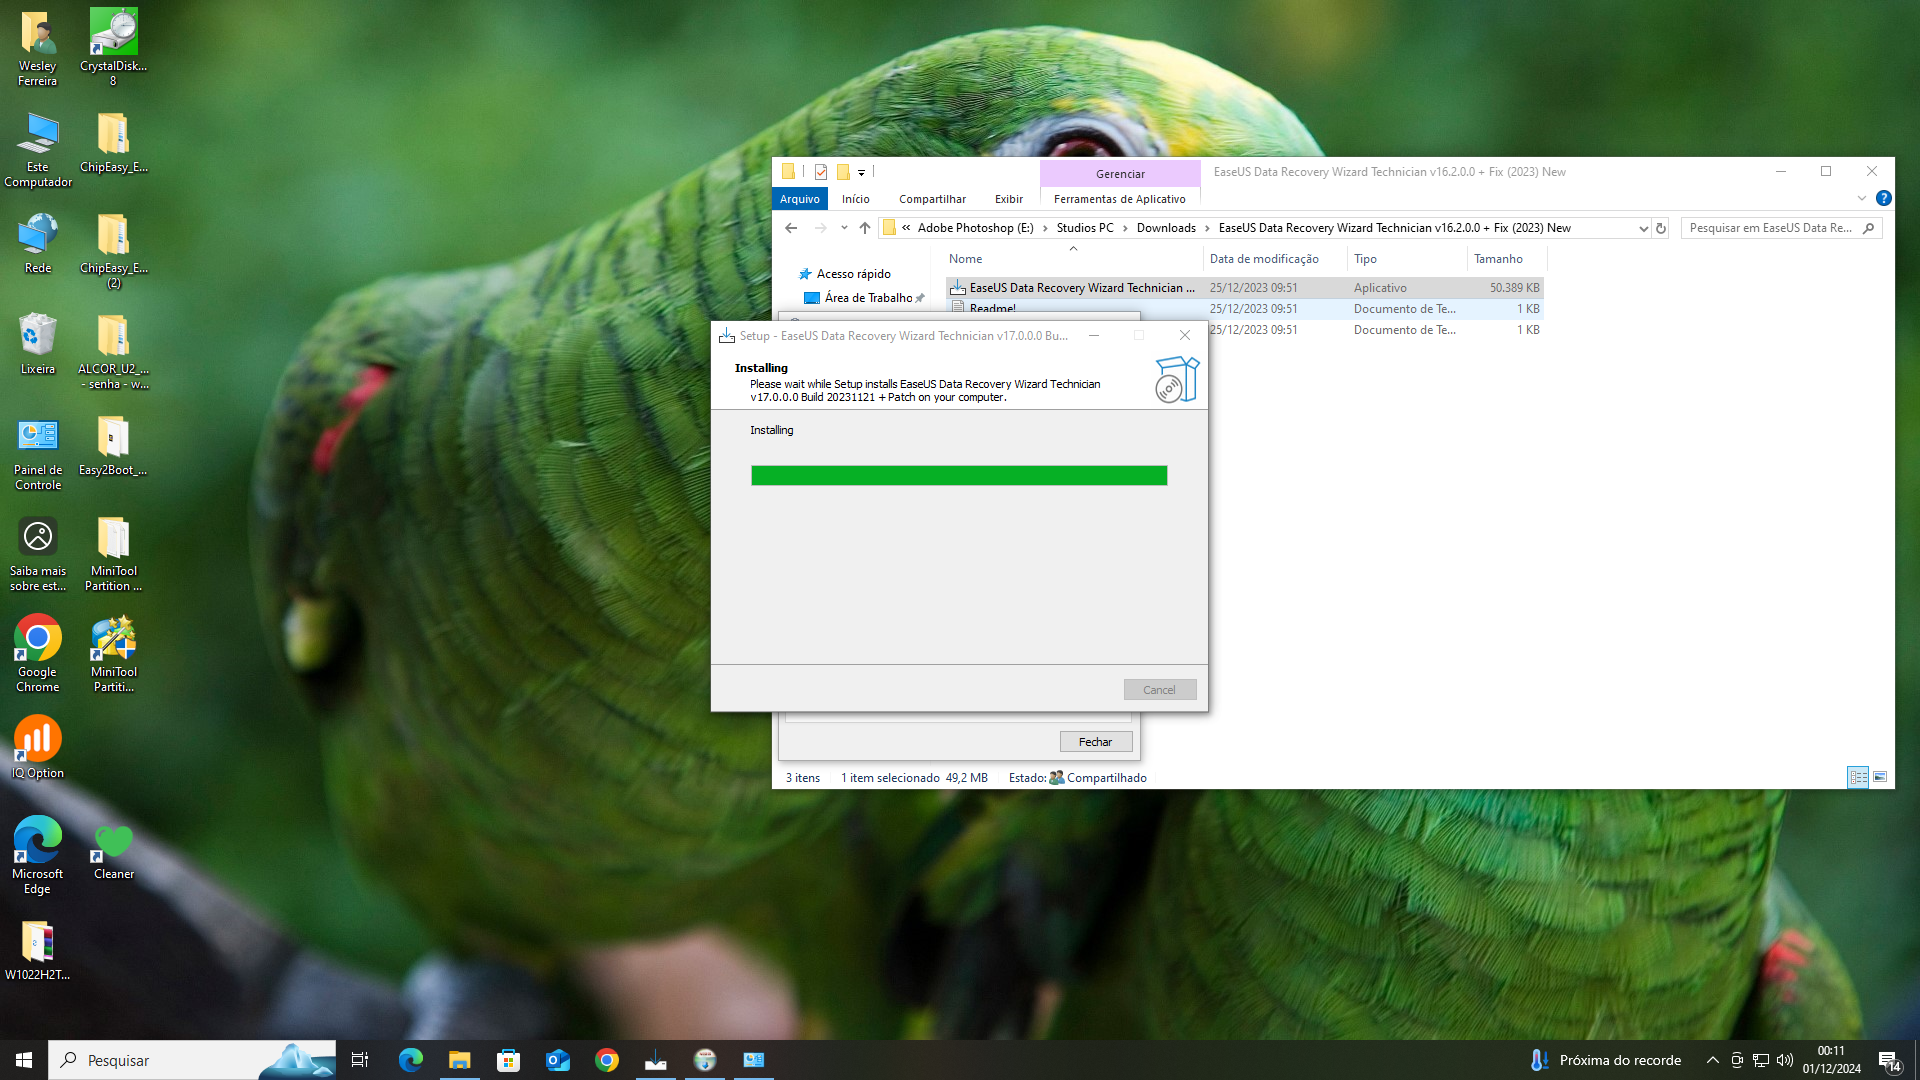Viewport: 1920px width, 1080px height.
Task: Open the Arquivo menu
Action: tap(800, 199)
